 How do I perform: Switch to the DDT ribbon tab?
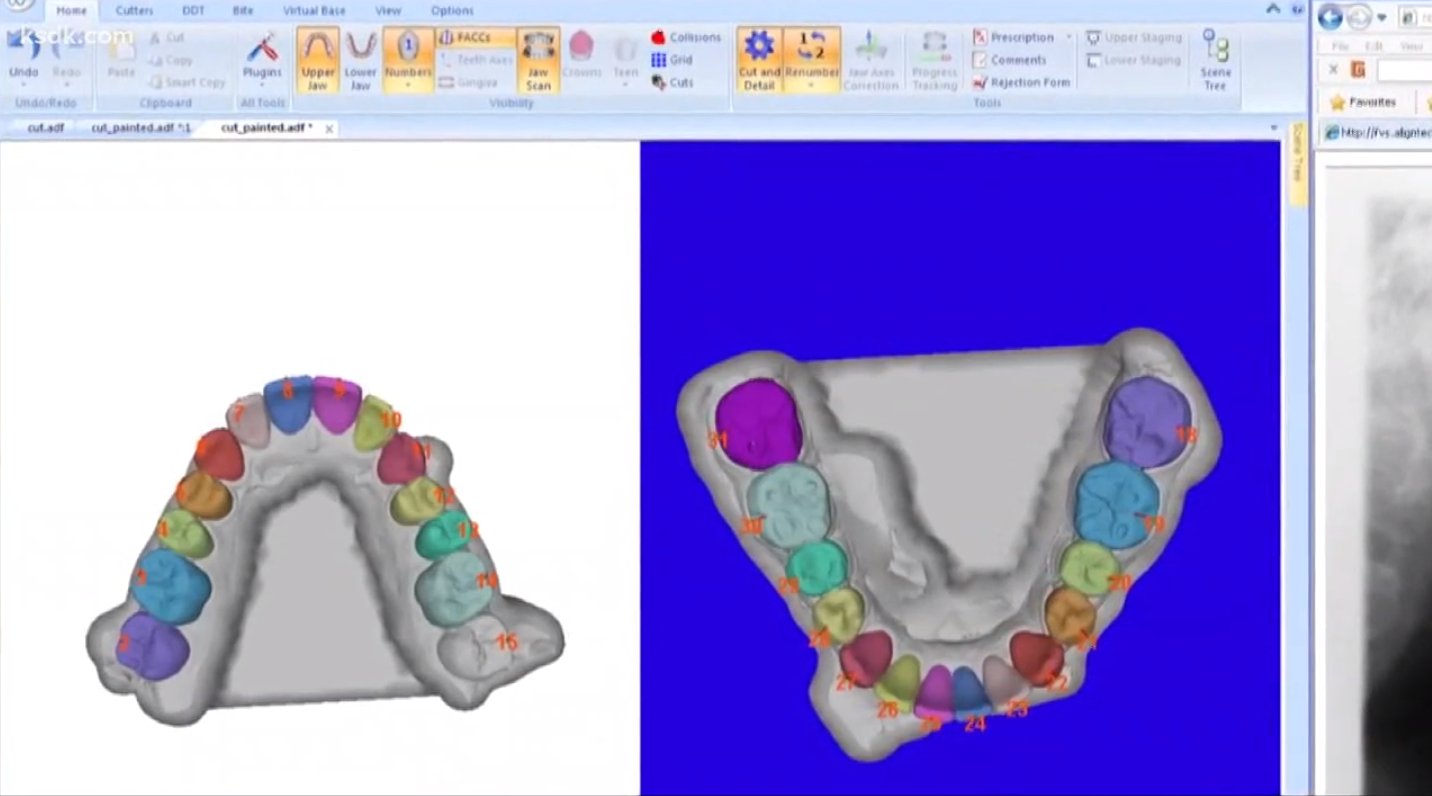coord(193,10)
